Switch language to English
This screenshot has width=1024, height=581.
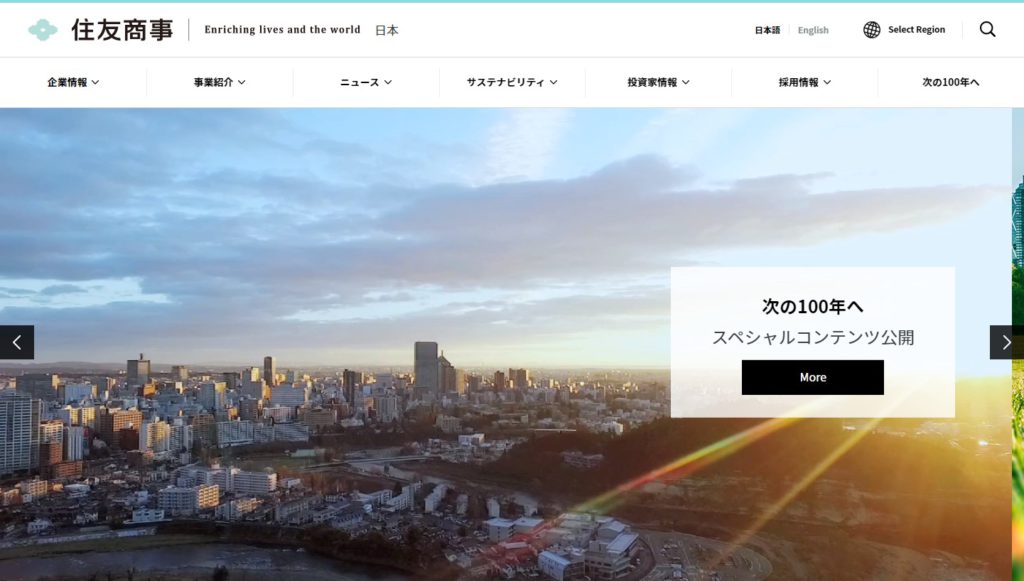[x=813, y=30]
